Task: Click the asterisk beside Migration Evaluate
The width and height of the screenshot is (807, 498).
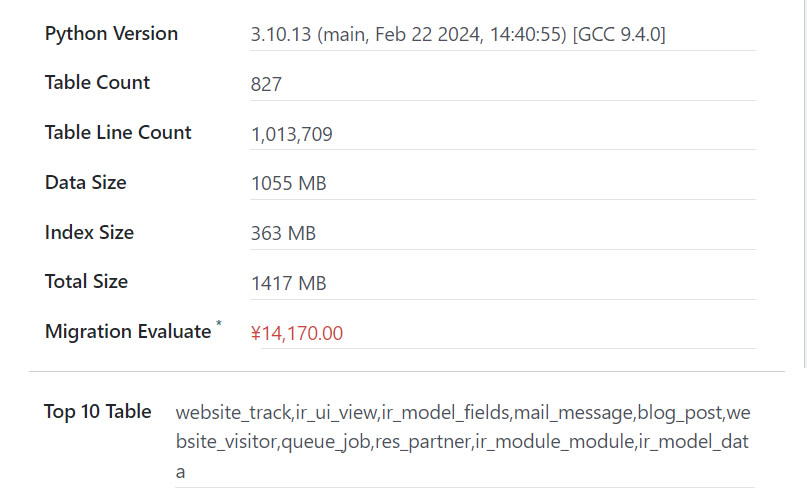Action: point(219,324)
